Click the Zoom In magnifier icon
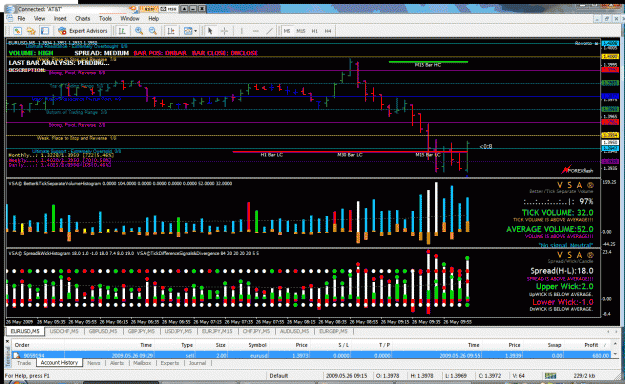625x384 pixels. tap(139, 31)
